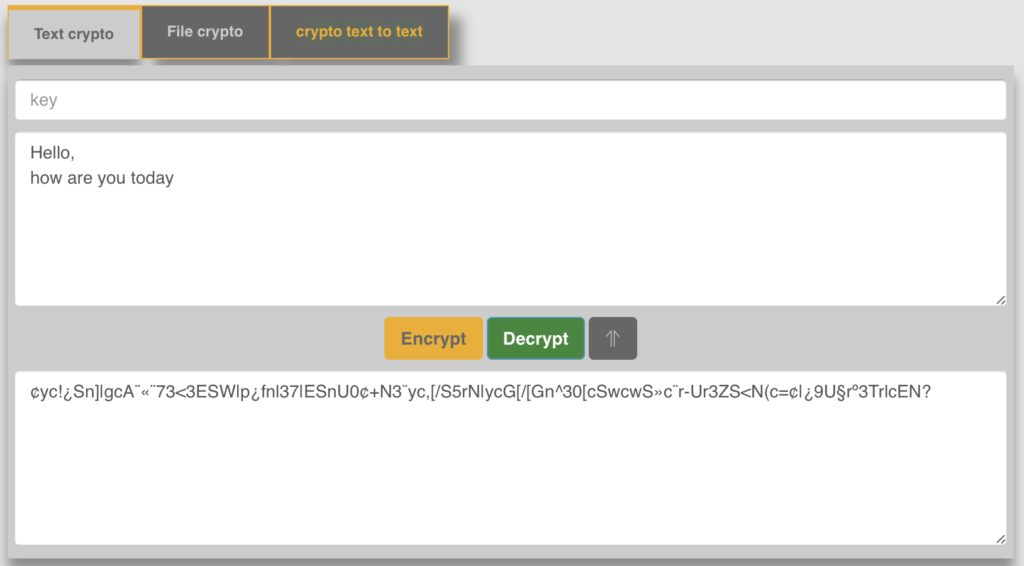The image size is (1024, 566).
Task: Click the word "how" in the message
Action: point(46,179)
